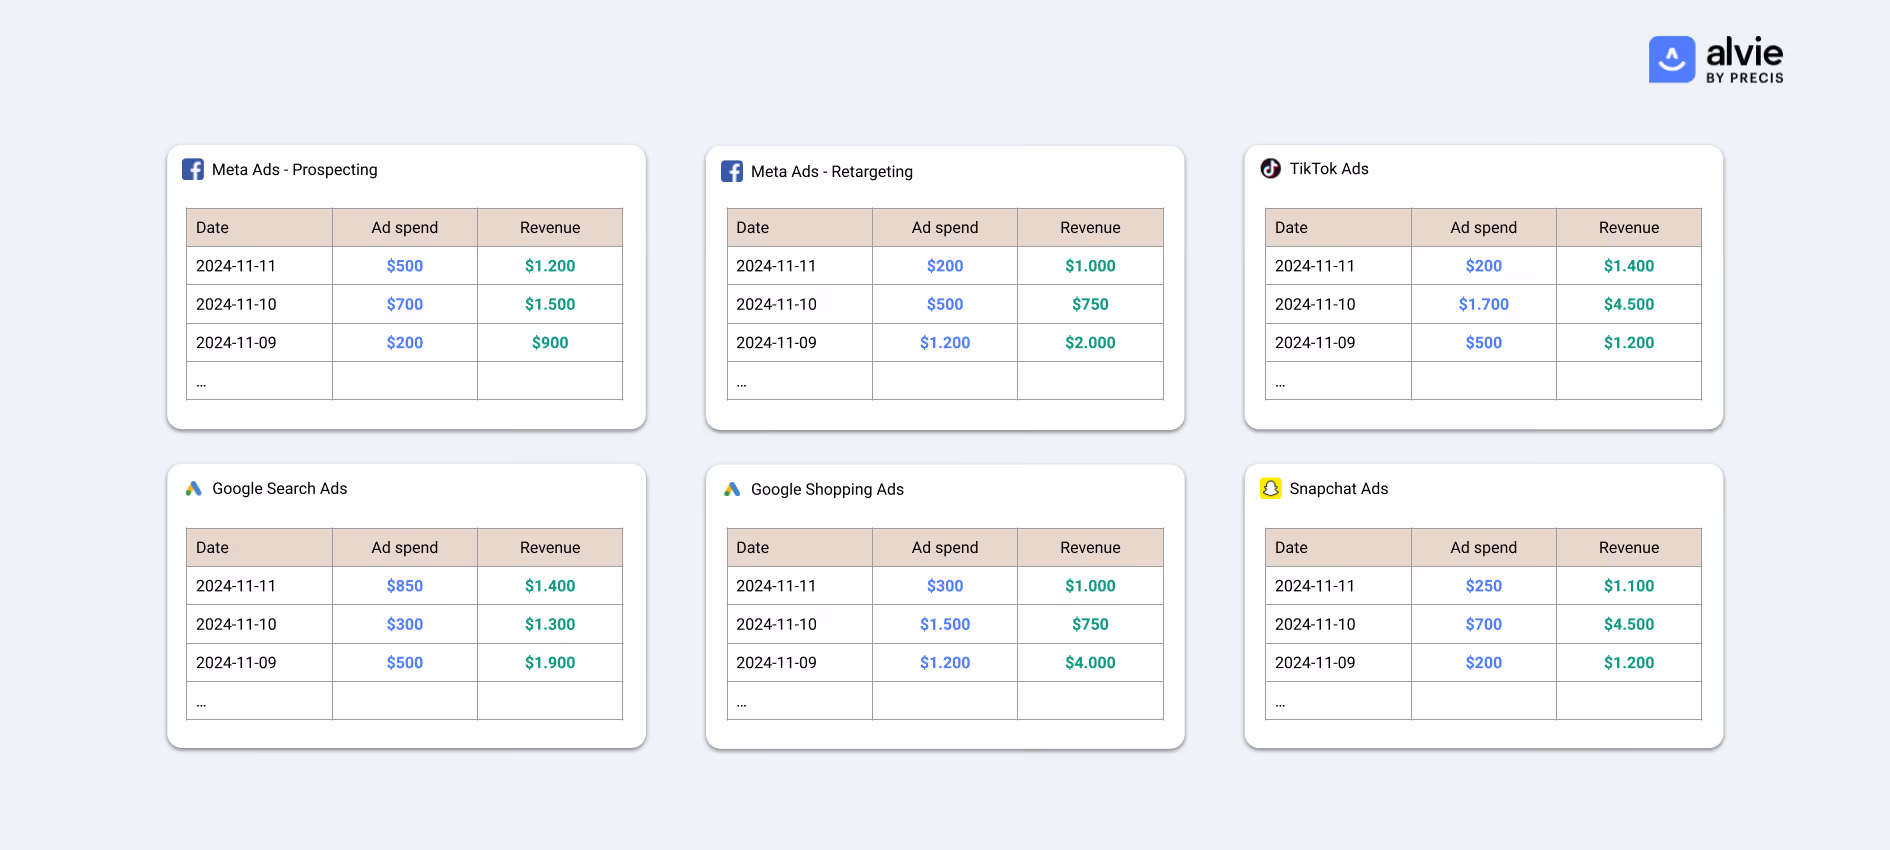Select 2024-11-10 date in Snapchat Ads table
This screenshot has height=850, width=1890.
pos(1315,625)
